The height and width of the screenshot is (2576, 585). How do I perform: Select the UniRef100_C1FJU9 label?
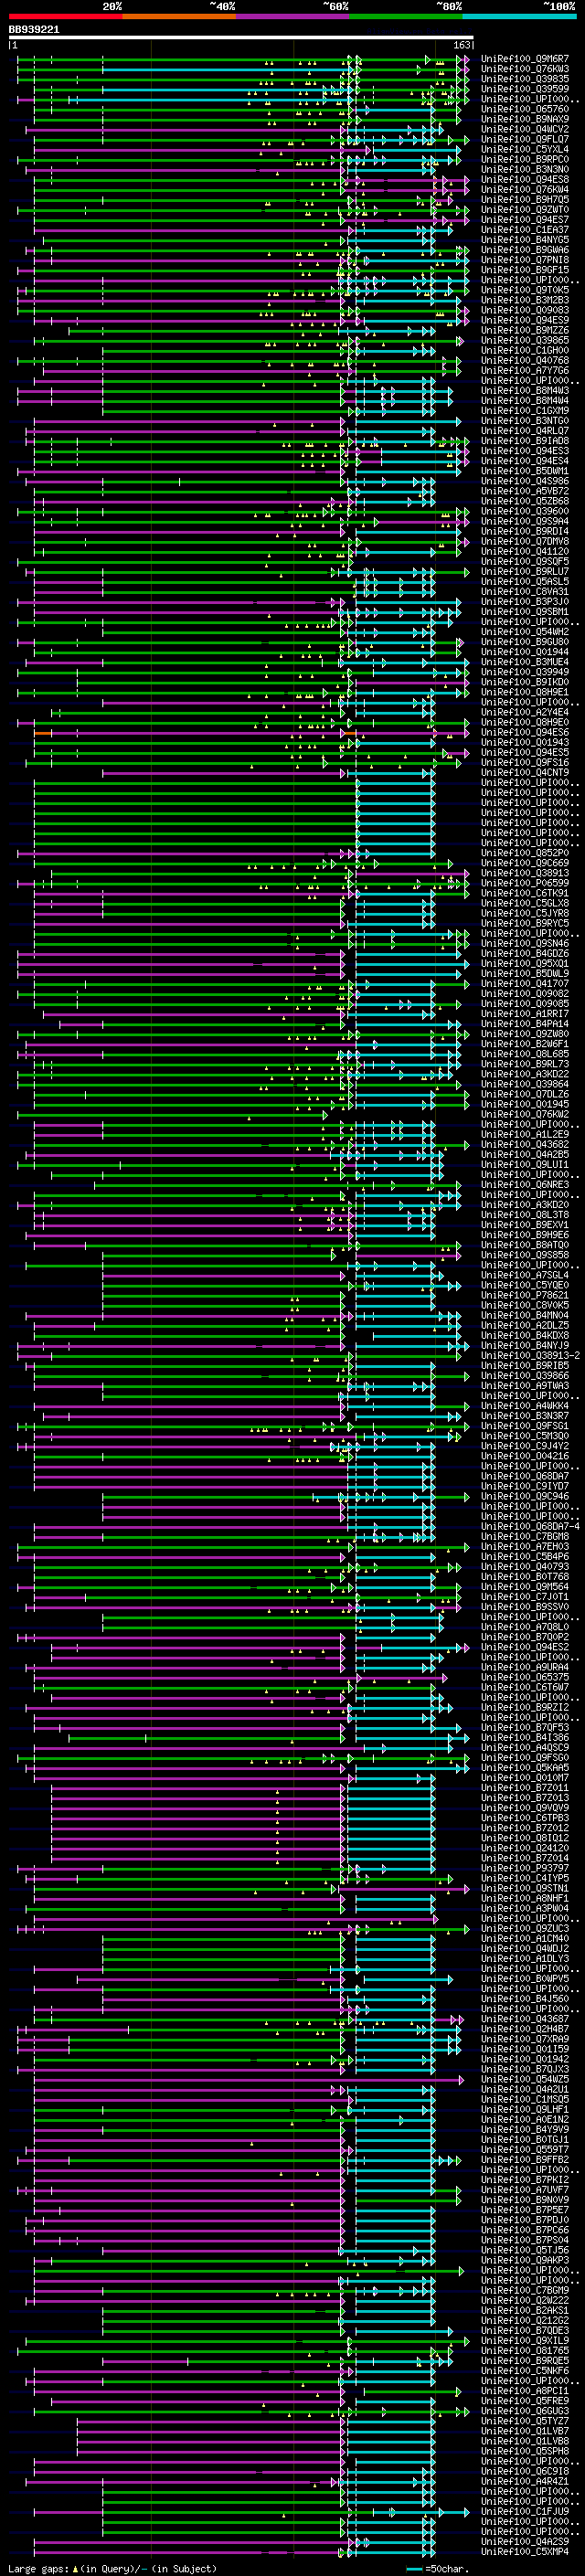click(525, 2511)
